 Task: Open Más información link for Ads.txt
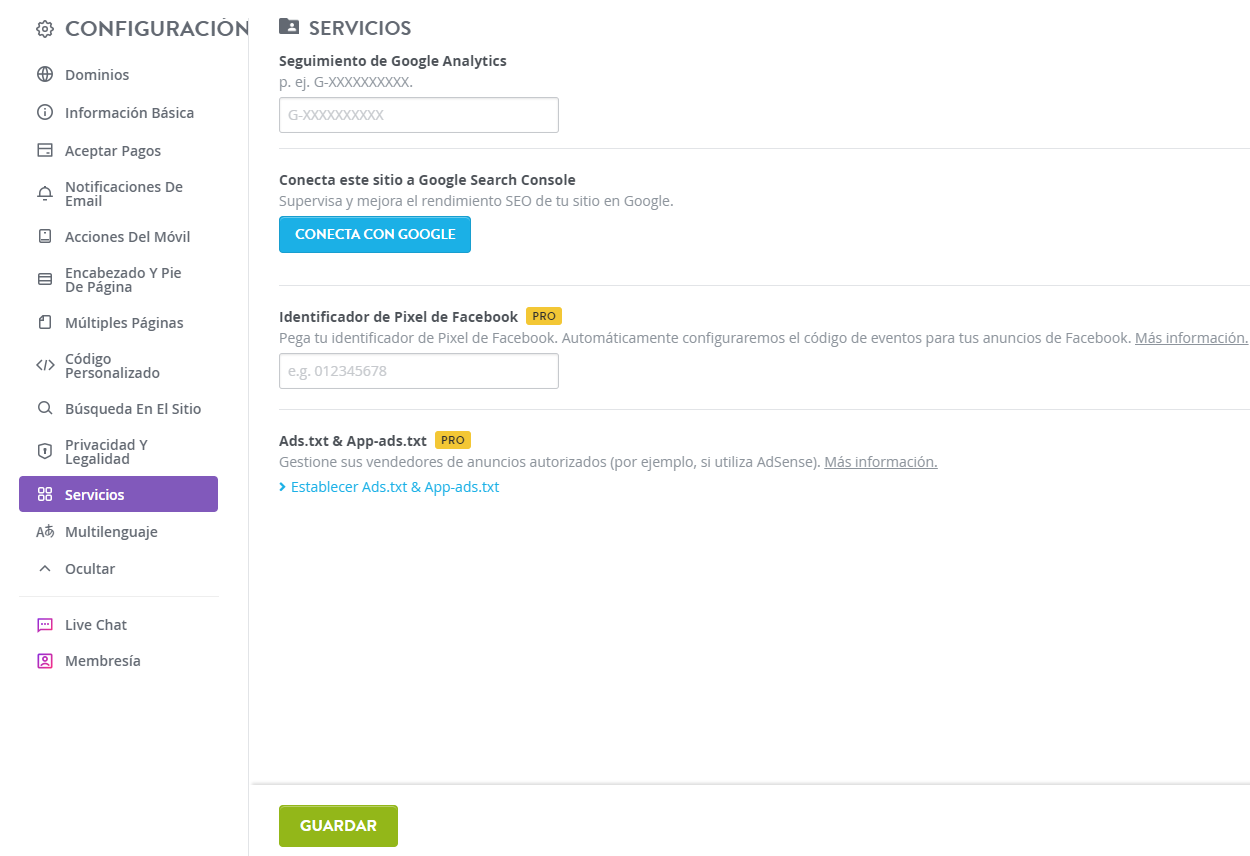pyautogui.click(x=881, y=462)
